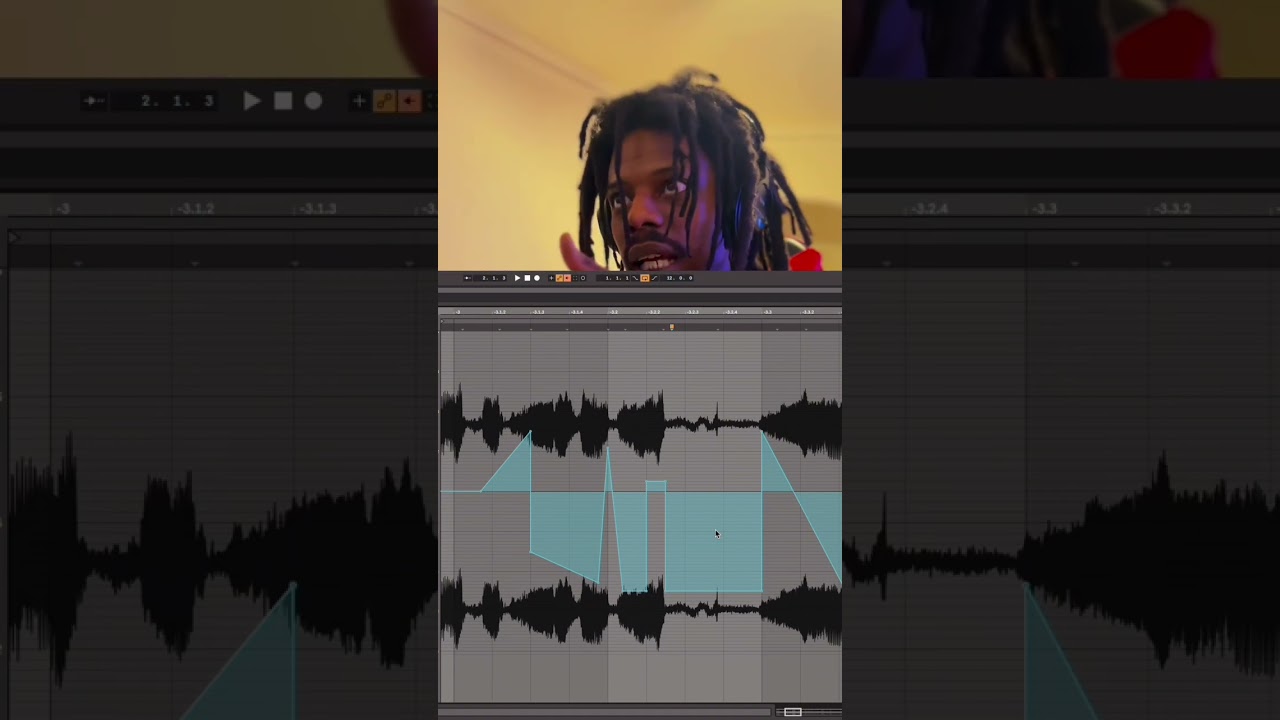This screenshot has width=1280, height=720.
Task: Click the Session Record circle icon
Action: click(583, 278)
